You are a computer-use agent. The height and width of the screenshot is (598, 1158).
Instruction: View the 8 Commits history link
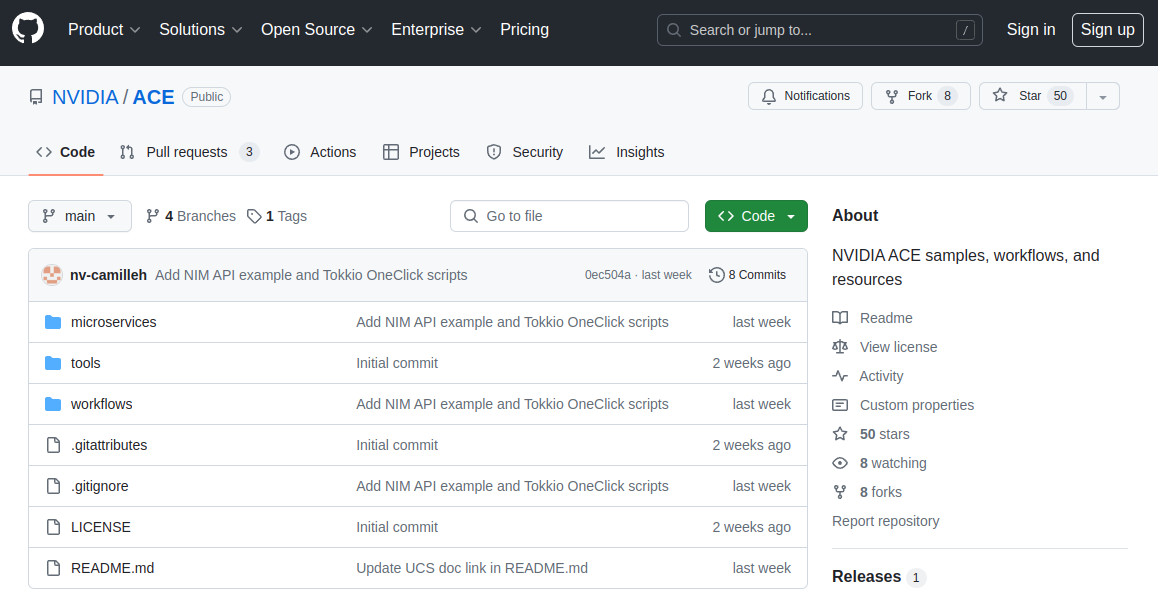click(x=747, y=275)
